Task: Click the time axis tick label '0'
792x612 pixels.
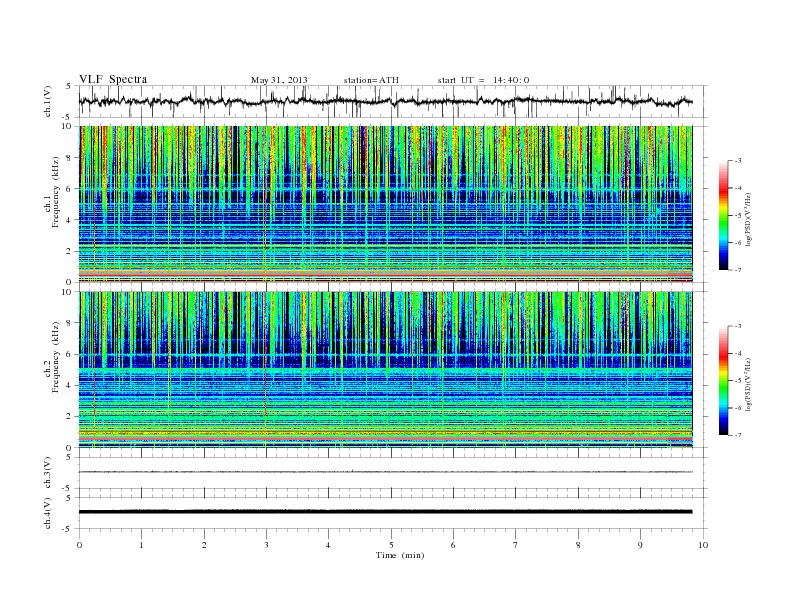Action: tap(79, 545)
